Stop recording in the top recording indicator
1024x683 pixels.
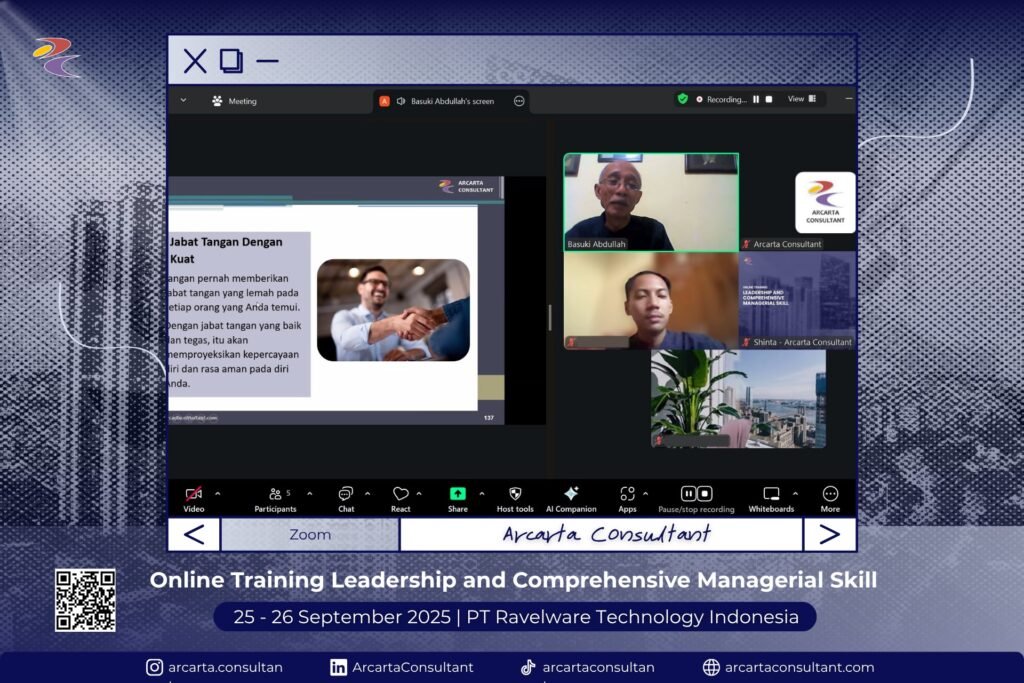tap(768, 99)
